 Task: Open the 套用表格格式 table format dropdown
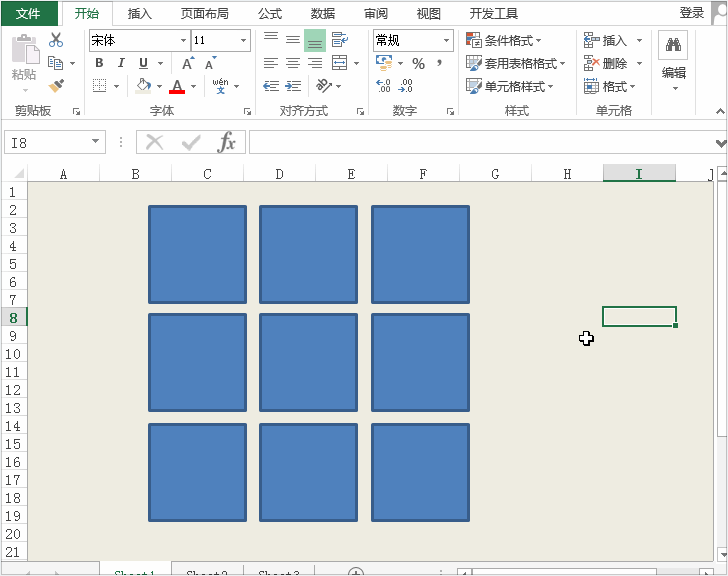pyautogui.click(x=516, y=63)
